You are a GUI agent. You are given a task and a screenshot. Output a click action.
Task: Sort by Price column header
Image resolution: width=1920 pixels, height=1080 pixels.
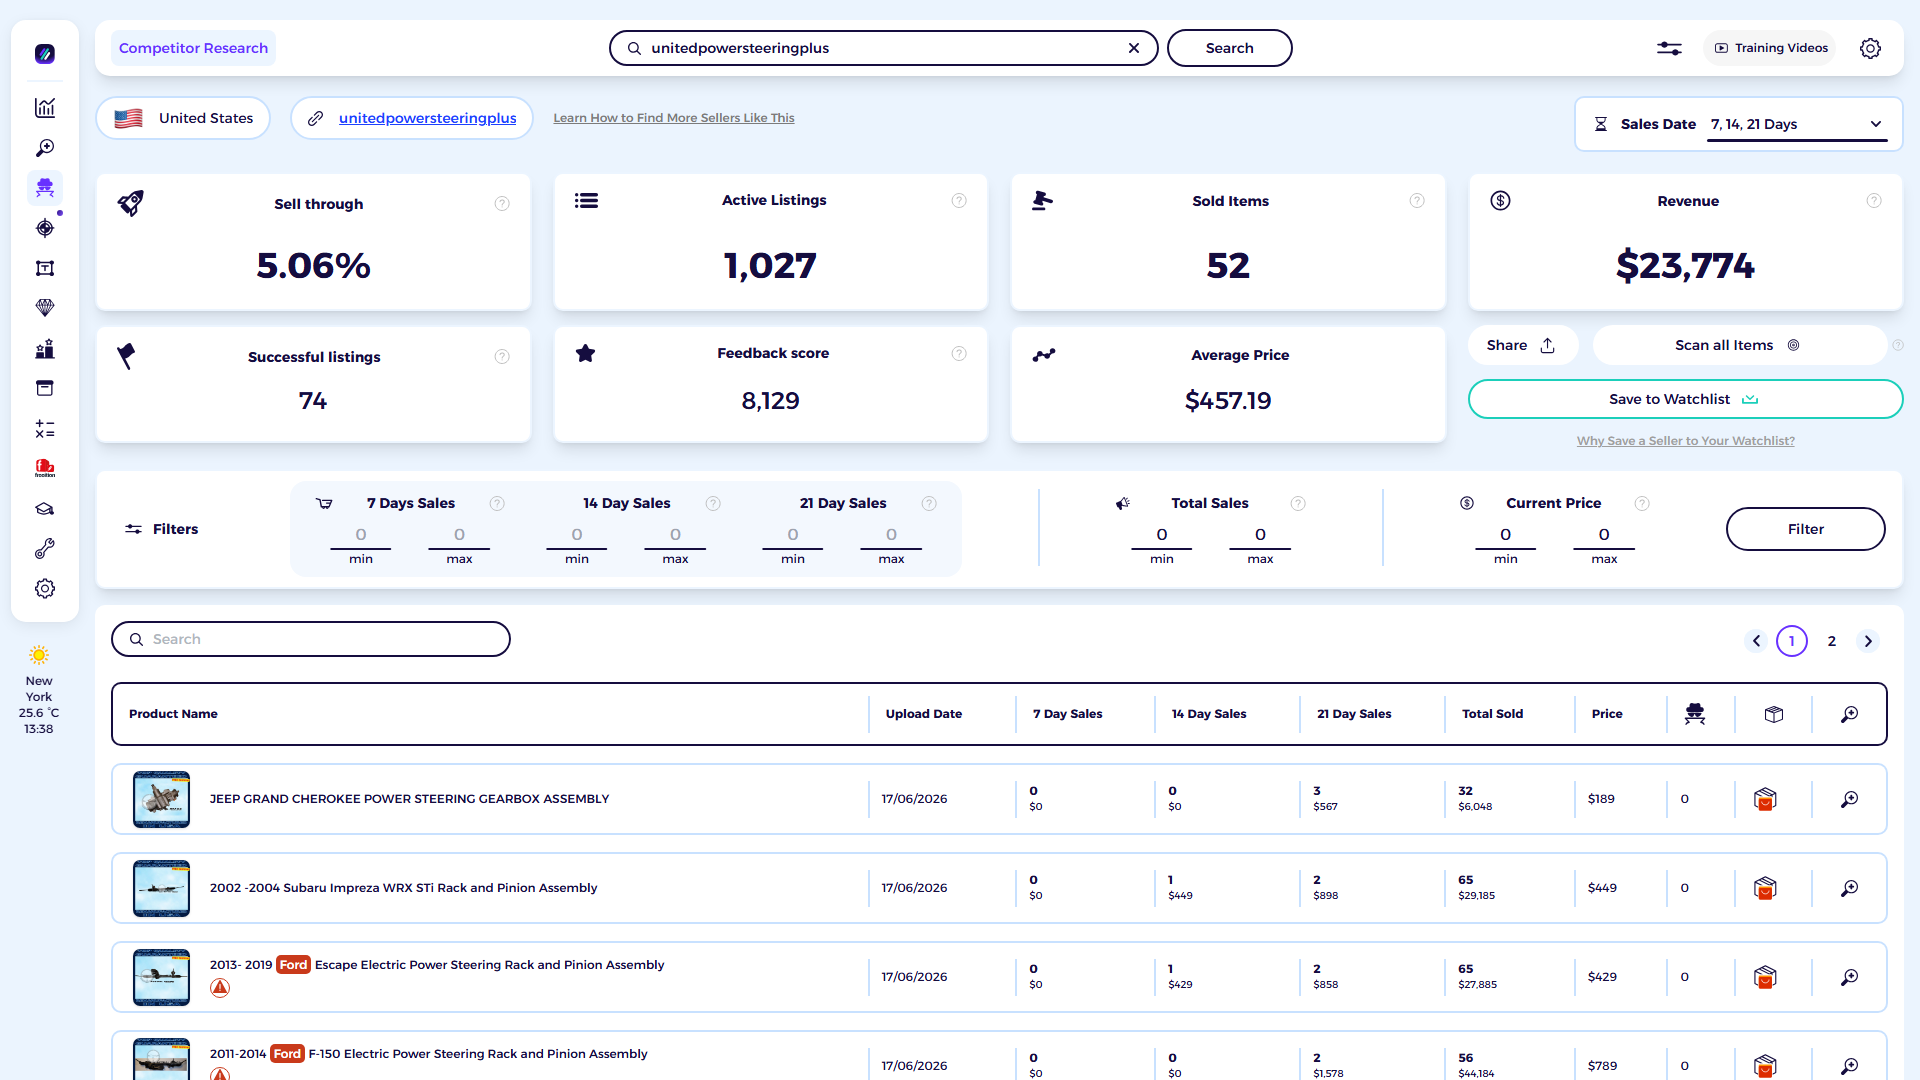click(1607, 714)
